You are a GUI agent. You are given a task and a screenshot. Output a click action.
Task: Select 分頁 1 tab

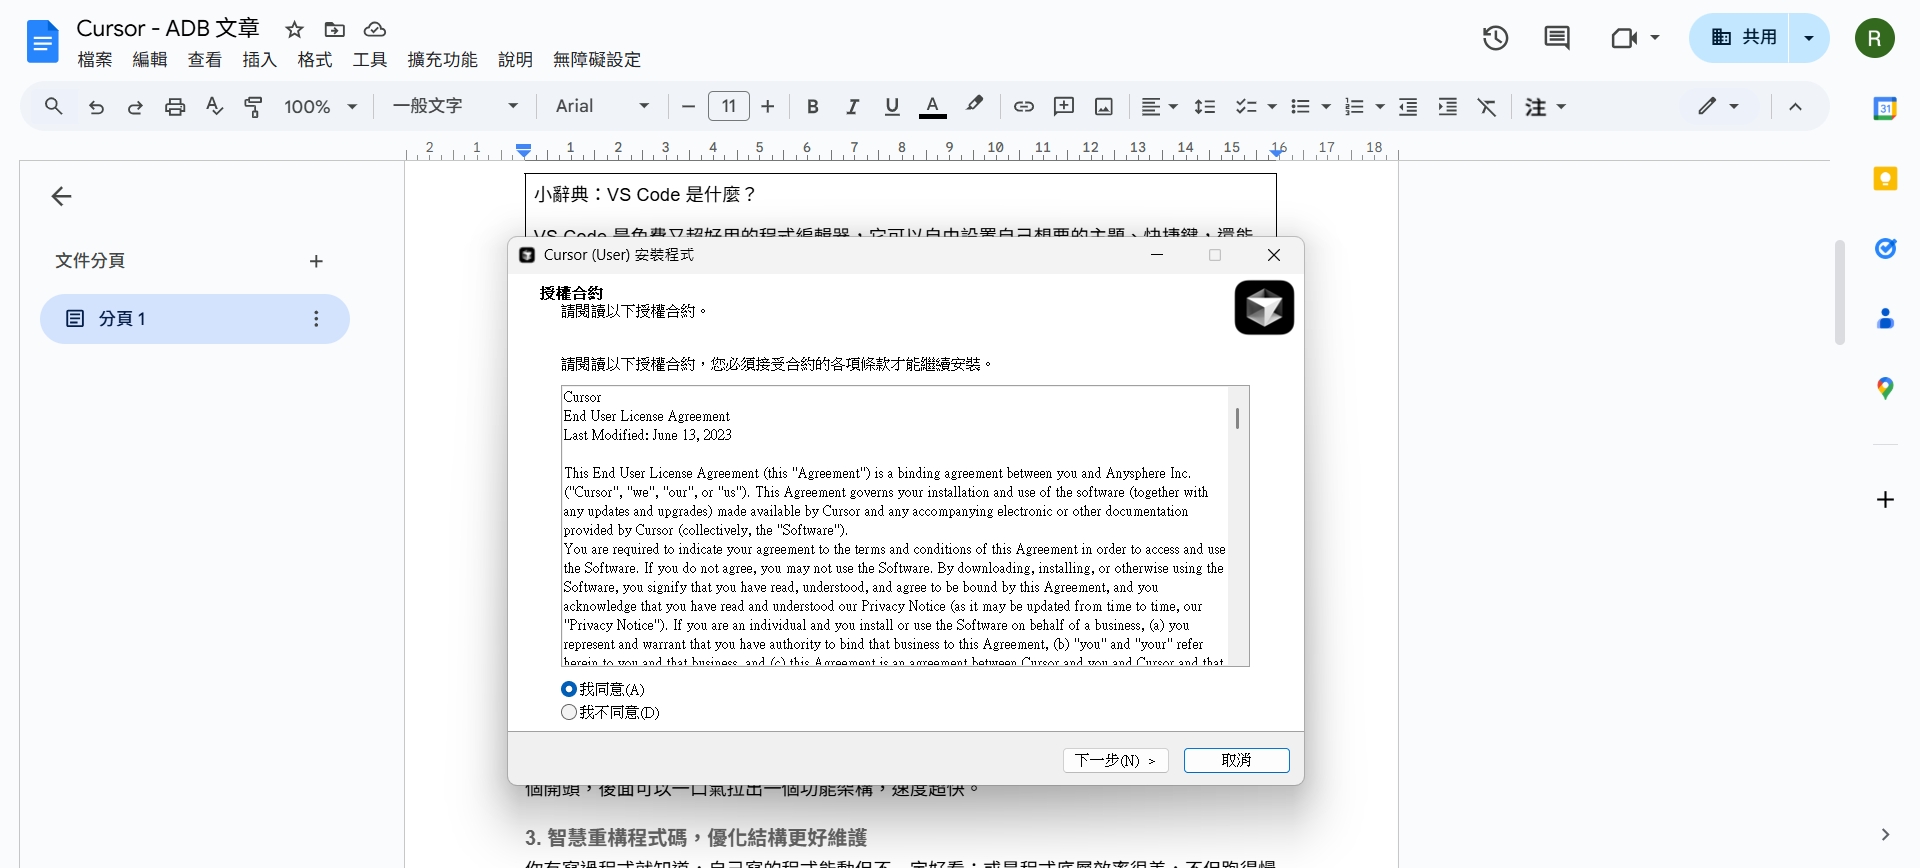pyautogui.click(x=195, y=319)
